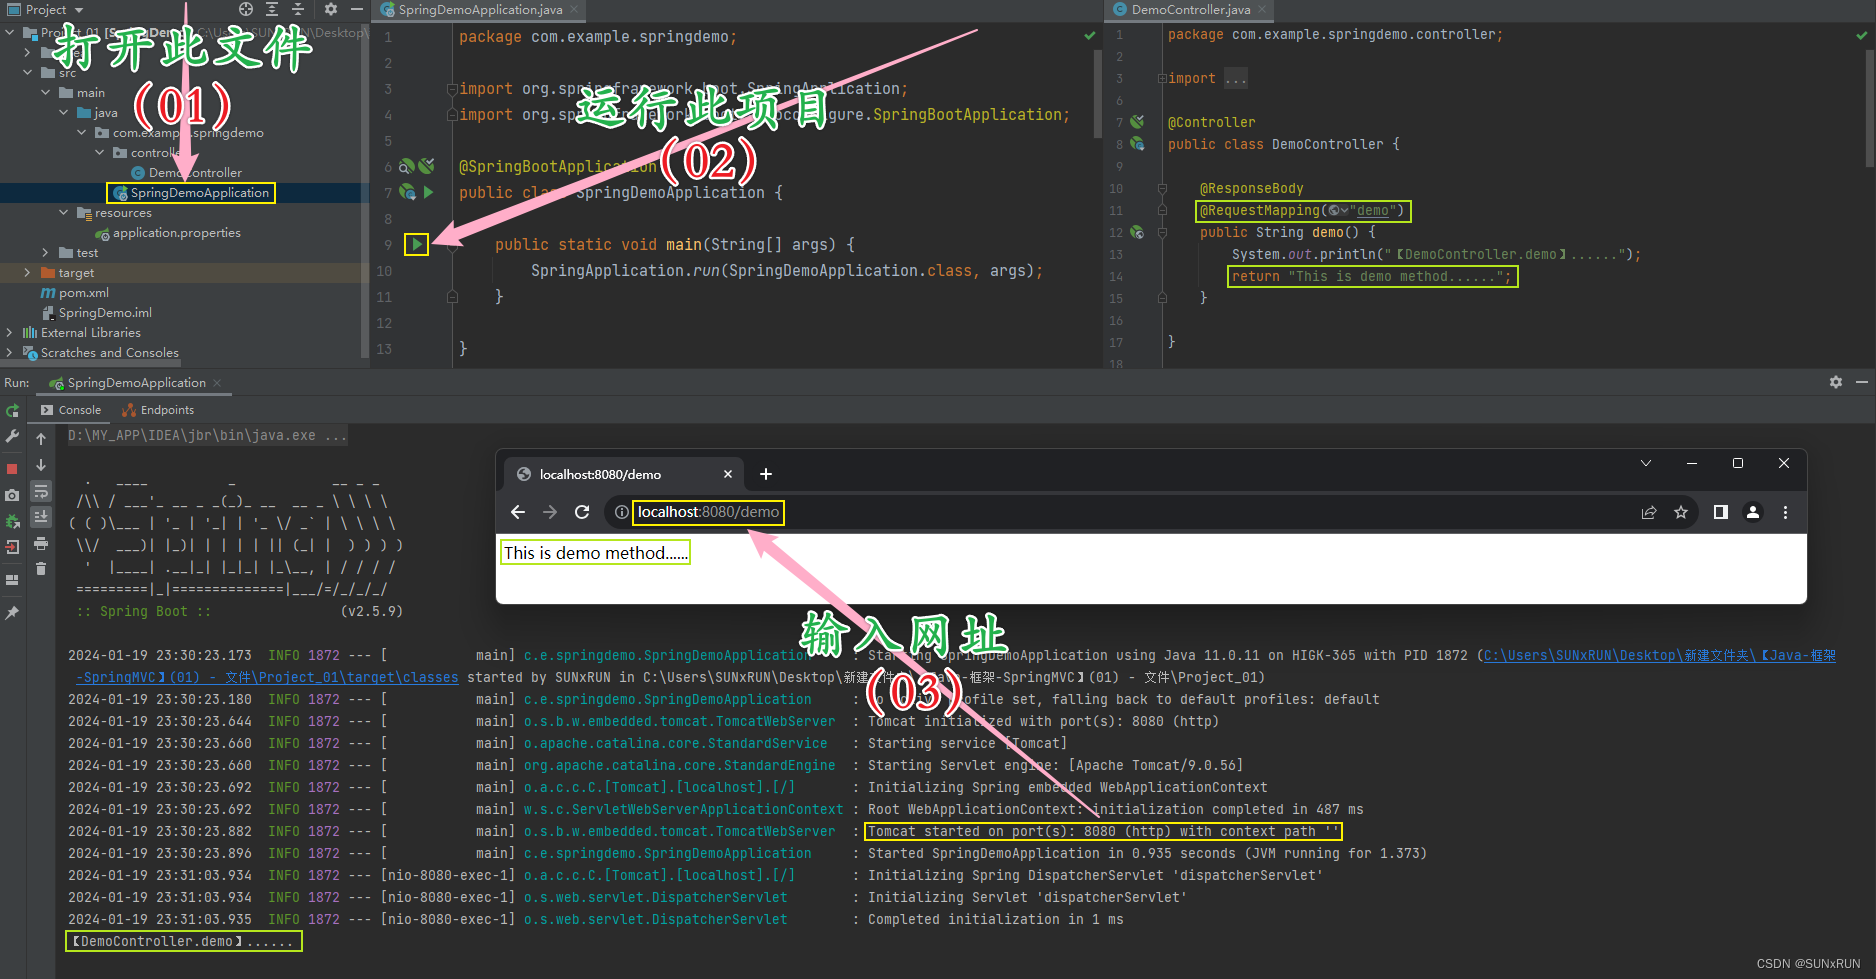Expand All nodes using the Project toolbar icon
1876x979 pixels.
click(272, 9)
